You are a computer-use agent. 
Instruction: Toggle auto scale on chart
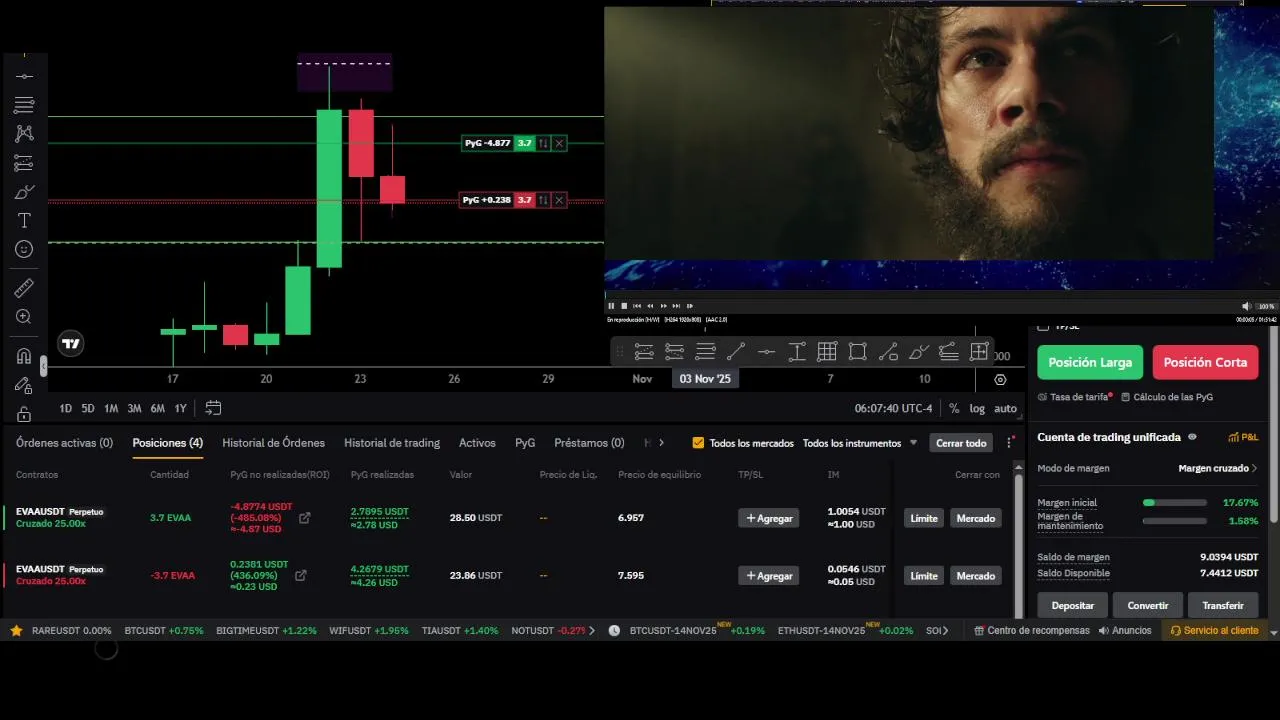click(x=1005, y=408)
